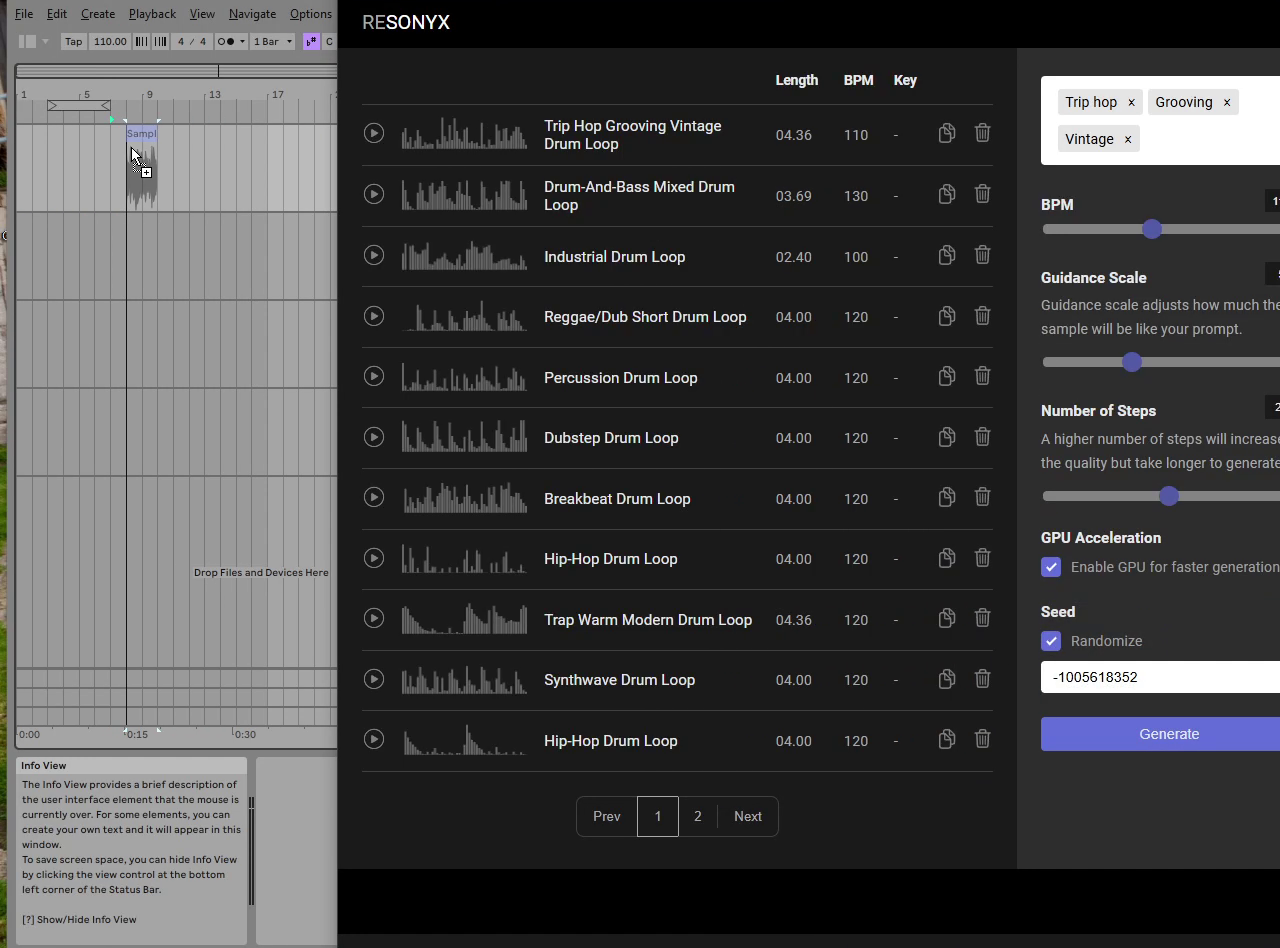The width and height of the screenshot is (1280, 948).
Task: Open the Playback menu
Action: (152, 14)
